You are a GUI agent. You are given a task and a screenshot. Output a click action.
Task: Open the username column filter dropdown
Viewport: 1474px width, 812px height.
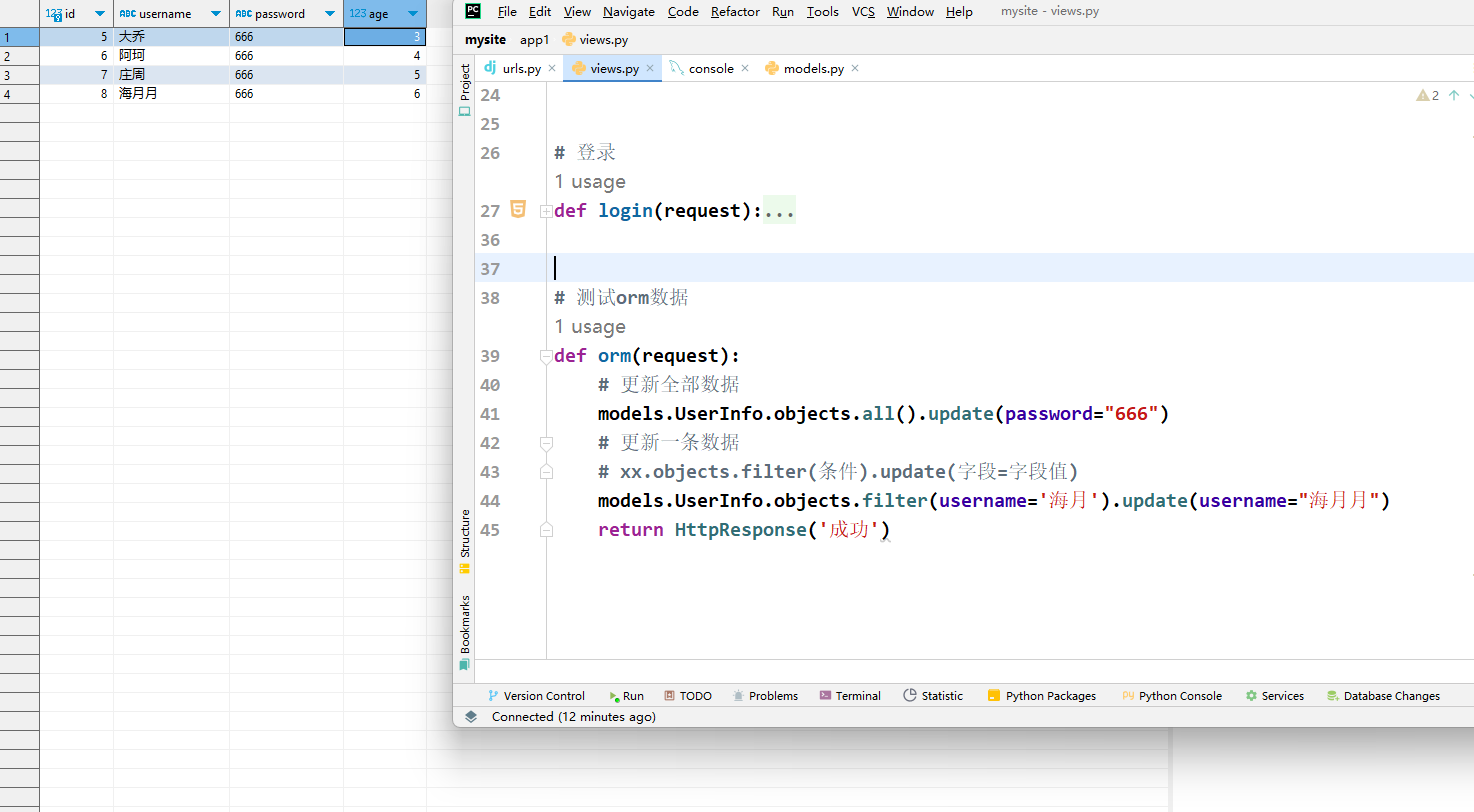click(216, 14)
